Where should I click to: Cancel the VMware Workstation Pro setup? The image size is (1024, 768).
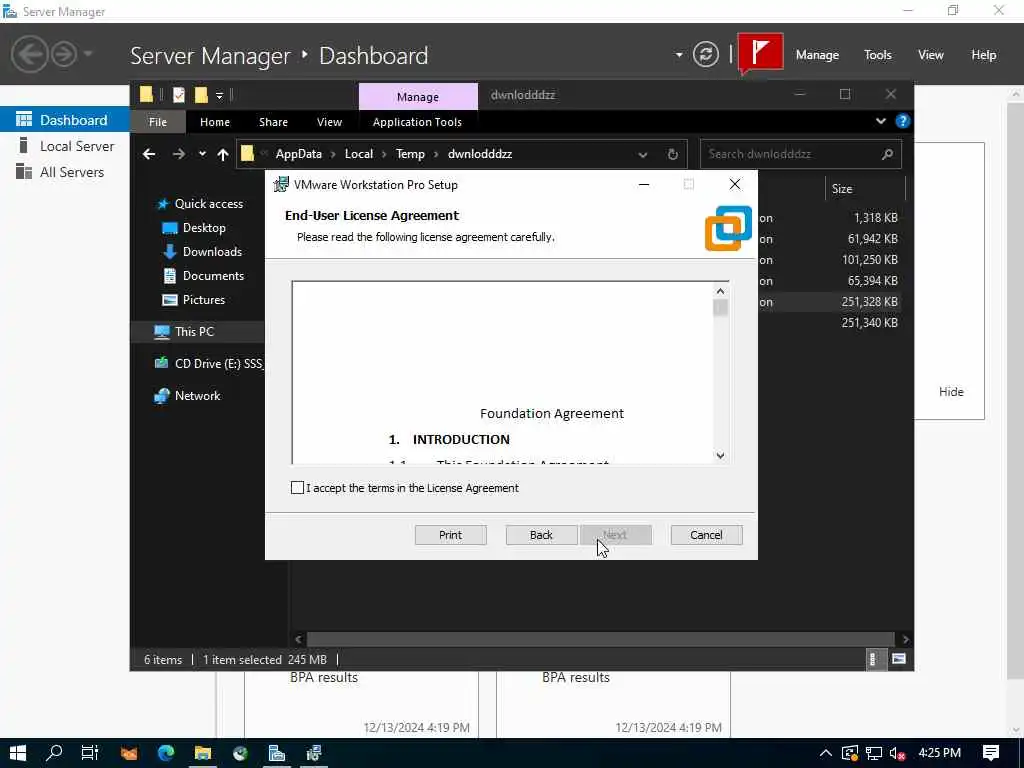point(707,535)
